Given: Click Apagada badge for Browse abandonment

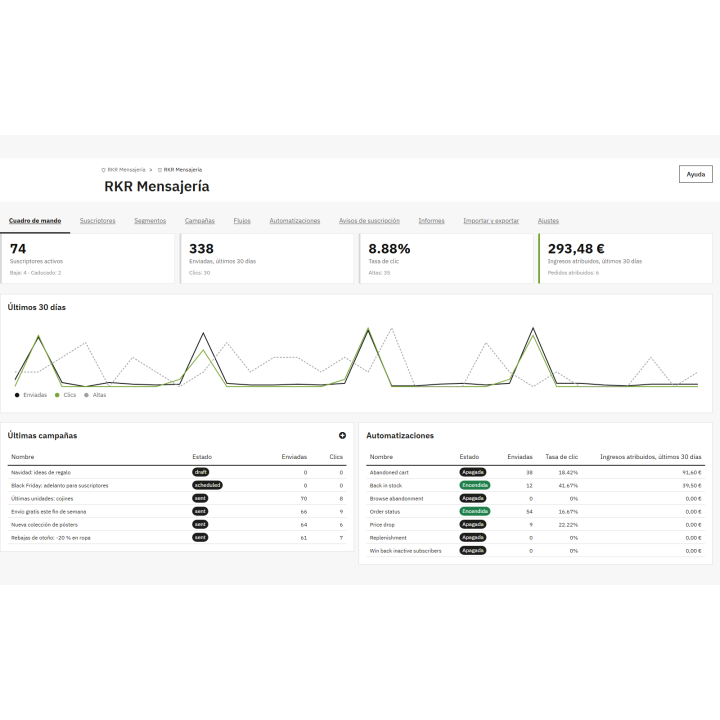Looking at the screenshot, I should (x=472, y=498).
